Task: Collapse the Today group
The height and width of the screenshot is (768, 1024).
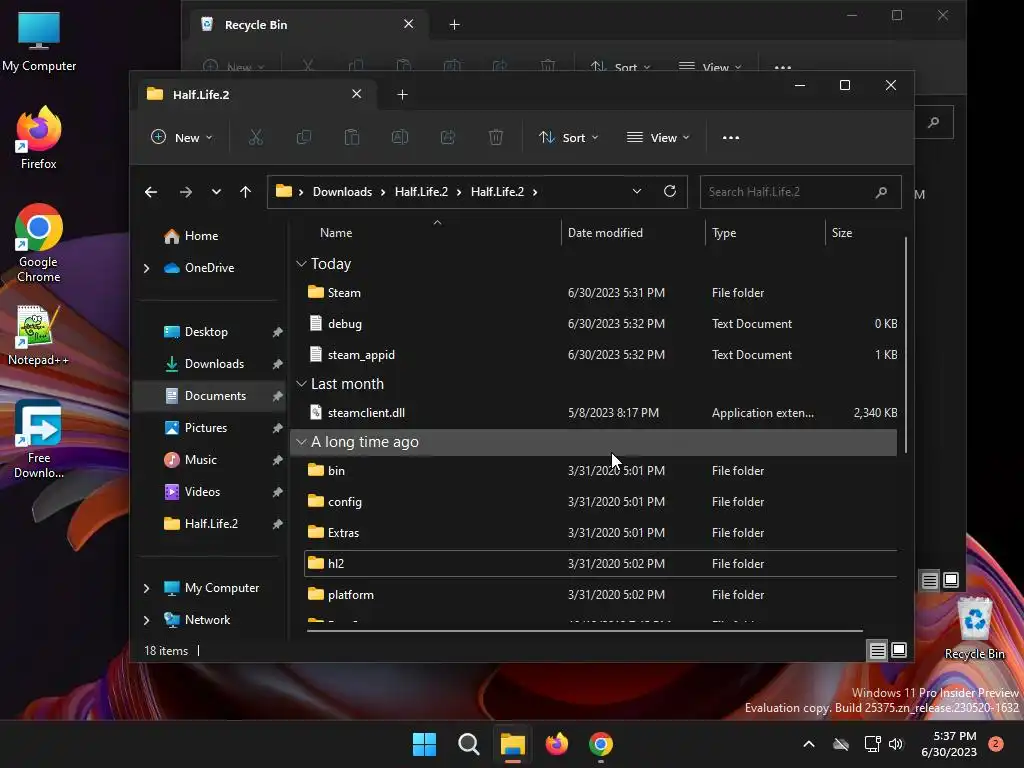Action: (x=301, y=264)
